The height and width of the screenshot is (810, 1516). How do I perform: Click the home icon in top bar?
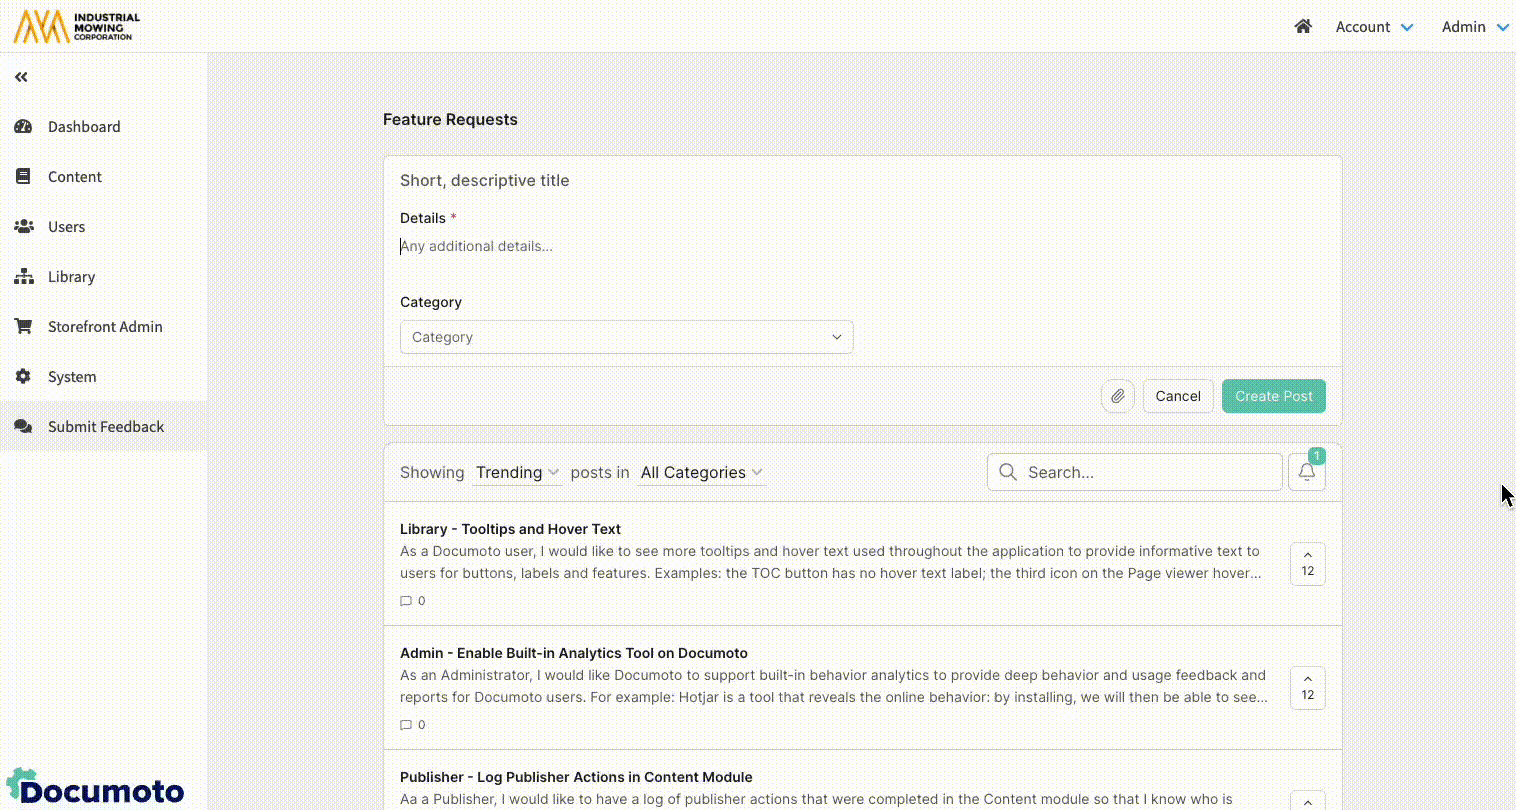point(1302,27)
